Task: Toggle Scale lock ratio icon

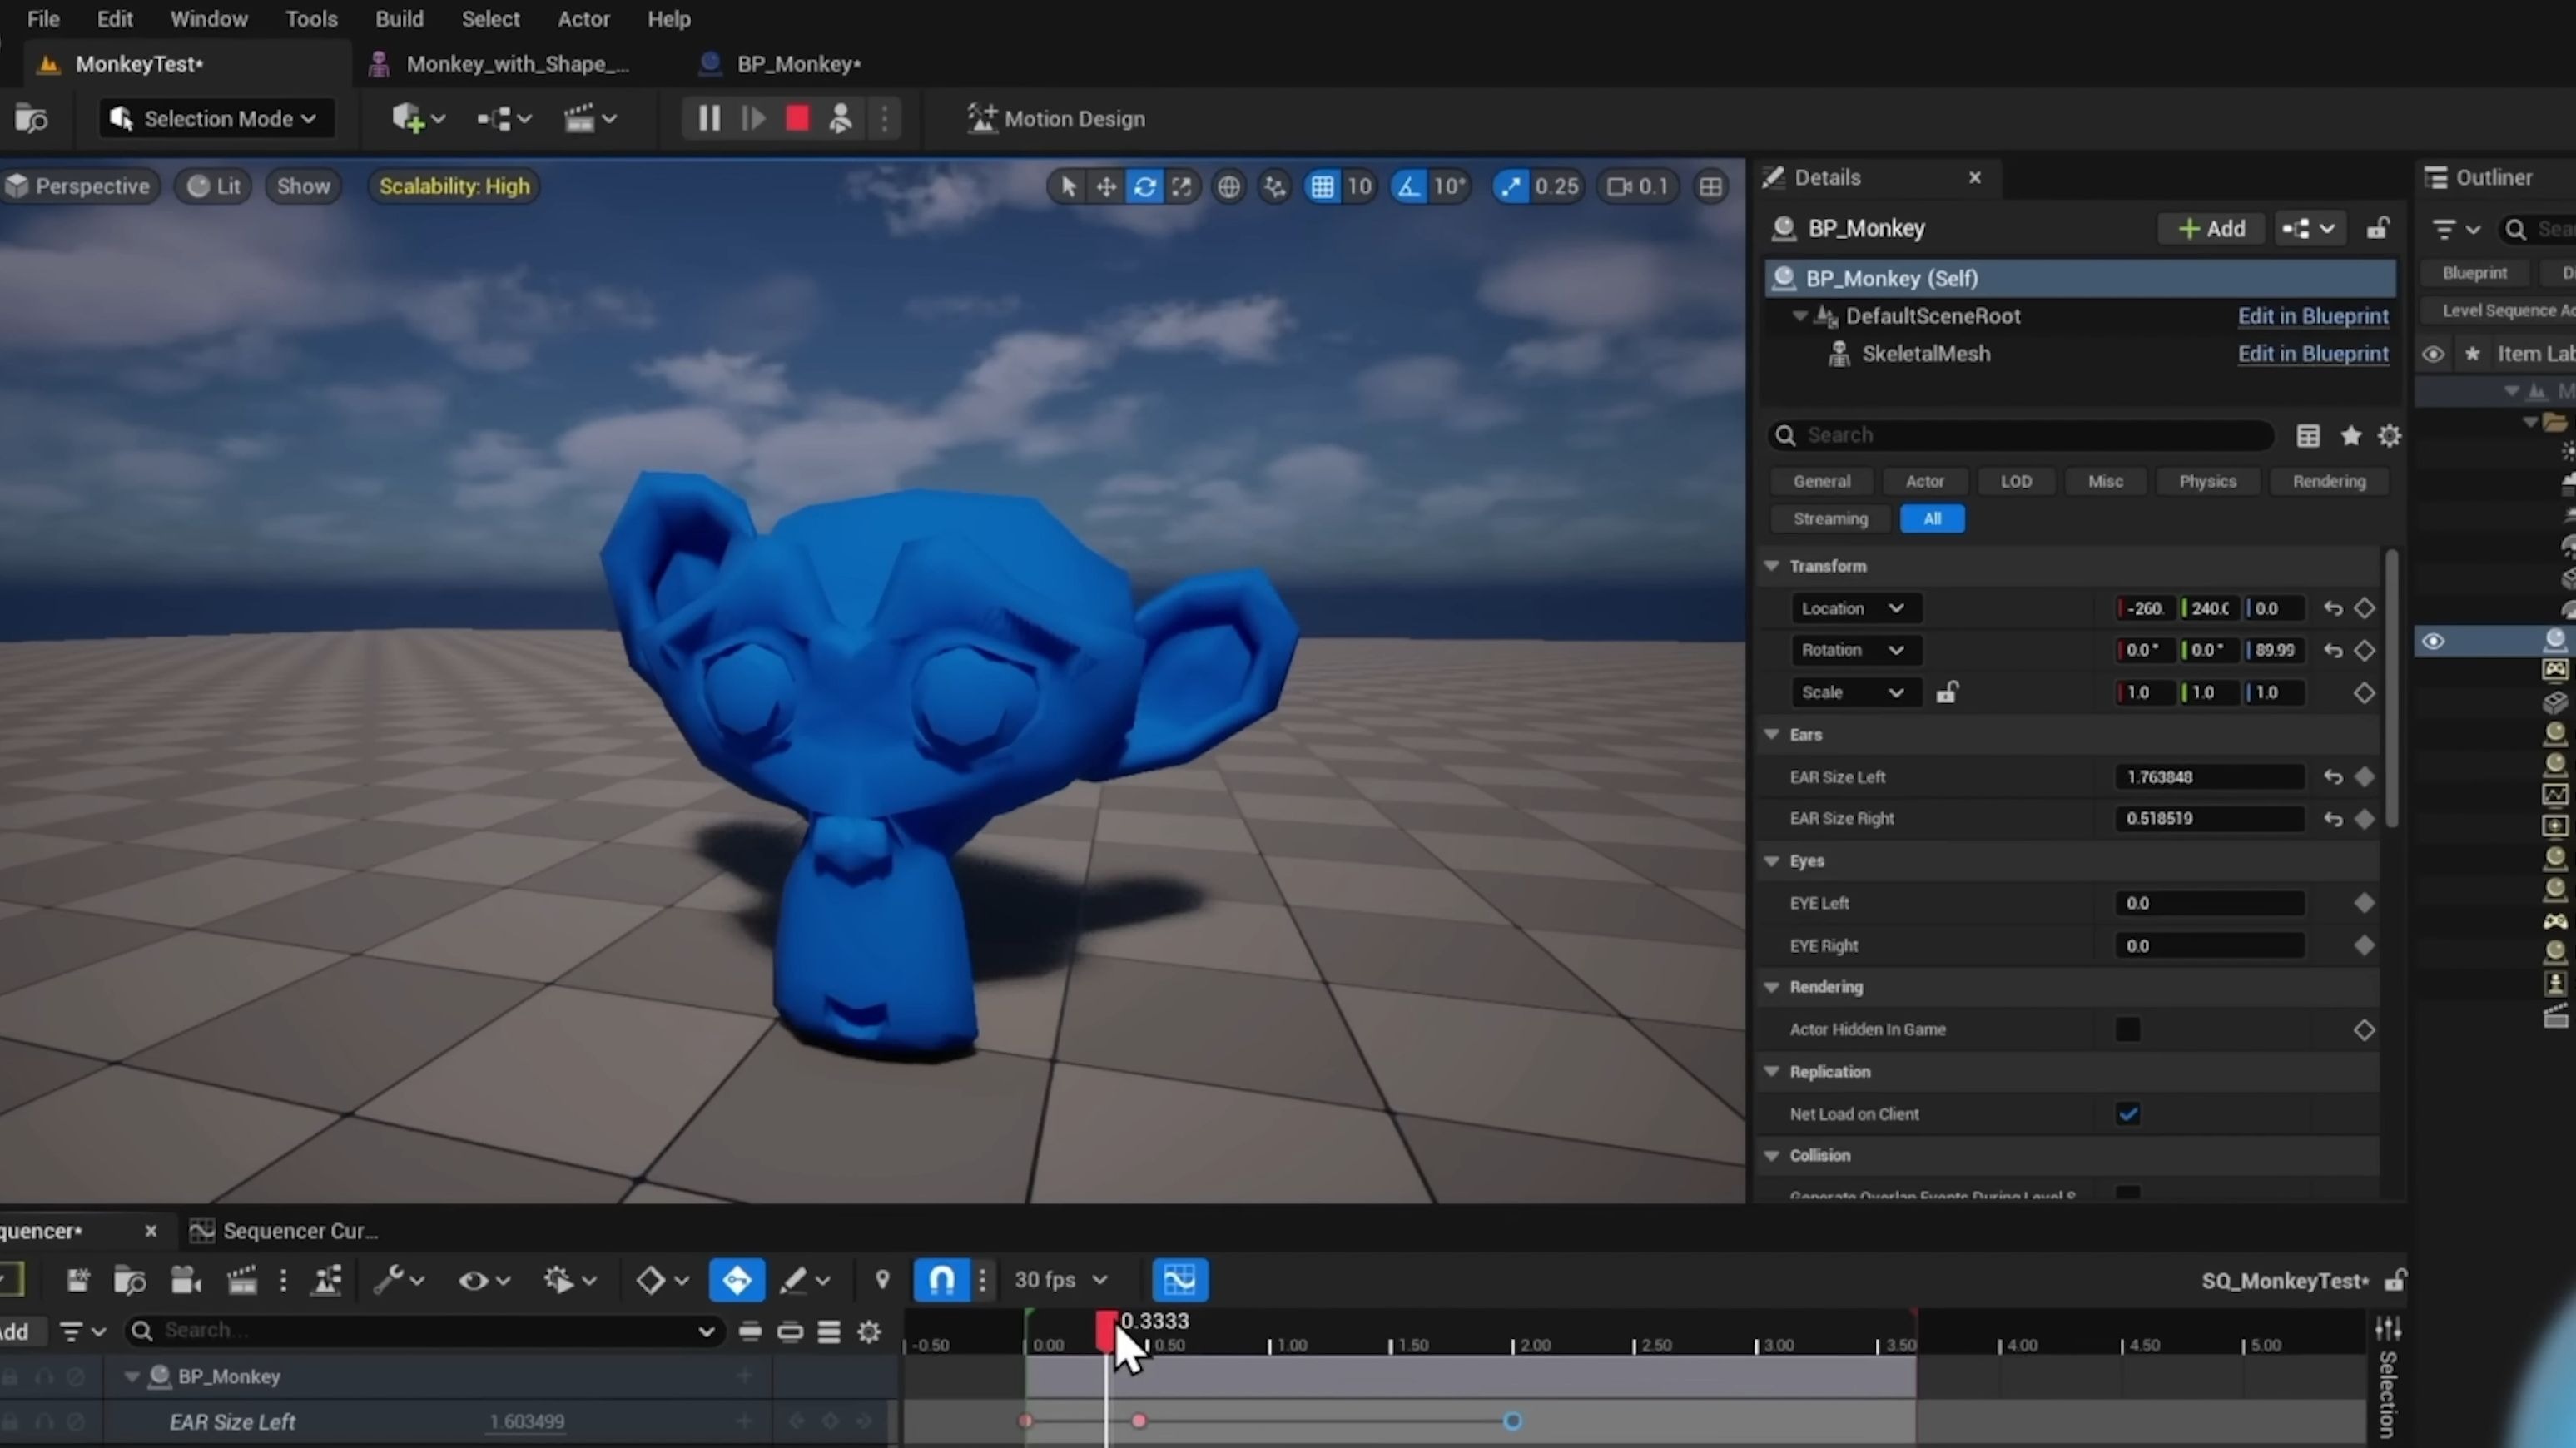Action: tap(1946, 692)
